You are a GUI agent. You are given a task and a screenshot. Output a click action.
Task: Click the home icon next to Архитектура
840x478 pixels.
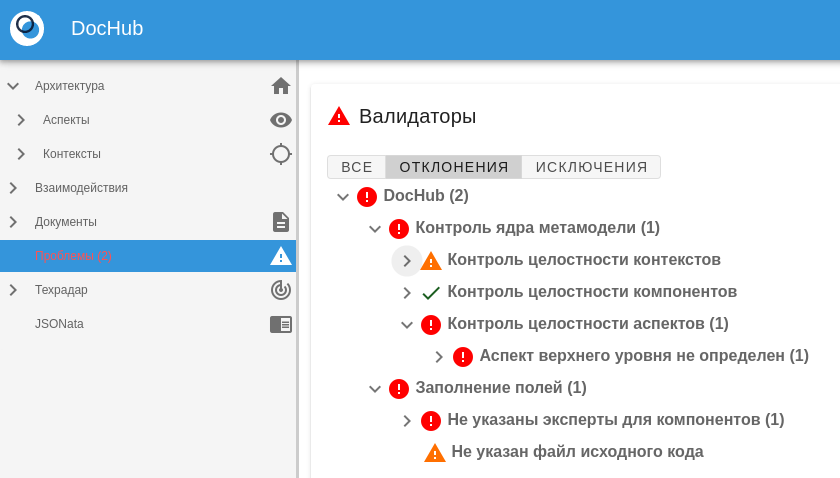click(x=281, y=86)
